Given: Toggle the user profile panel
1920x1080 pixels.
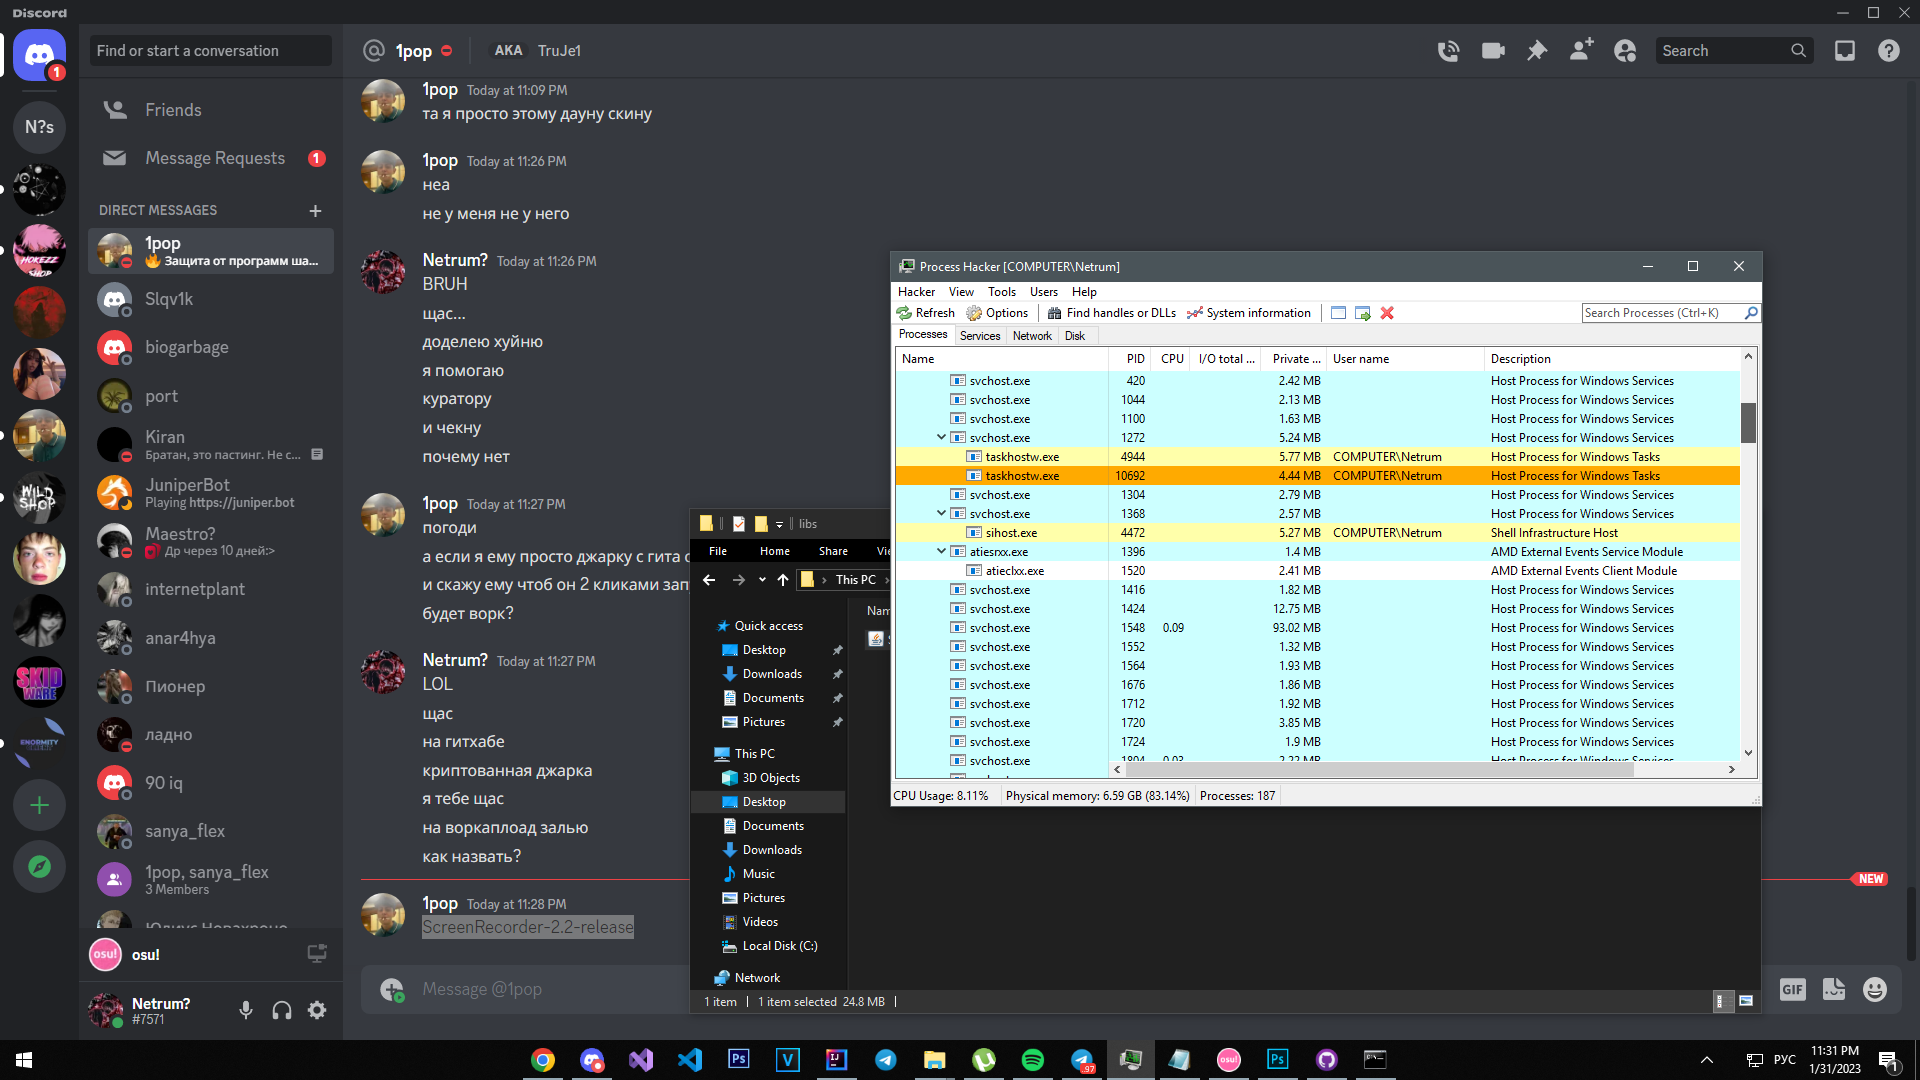Looking at the screenshot, I should [1625, 51].
